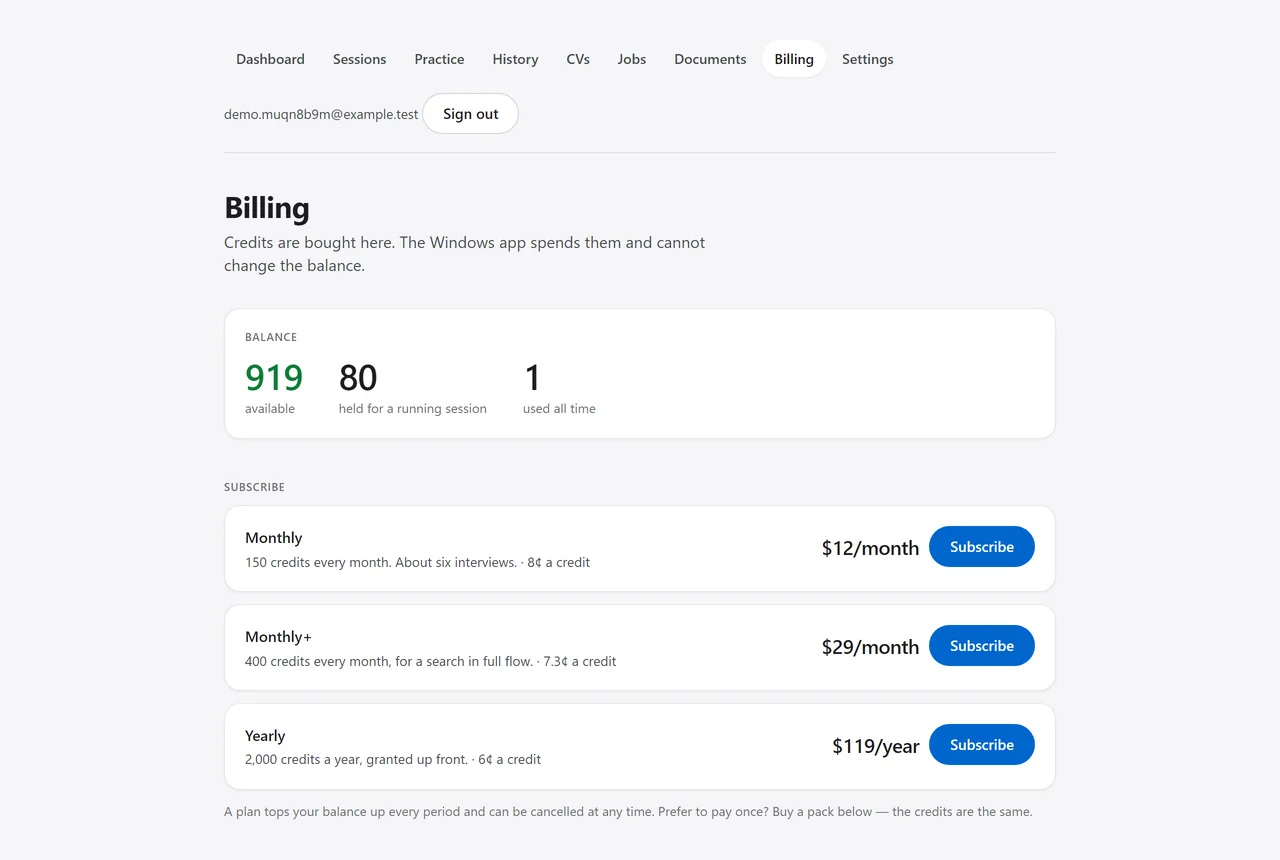Click the BALANCE label

pyautogui.click(x=271, y=337)
